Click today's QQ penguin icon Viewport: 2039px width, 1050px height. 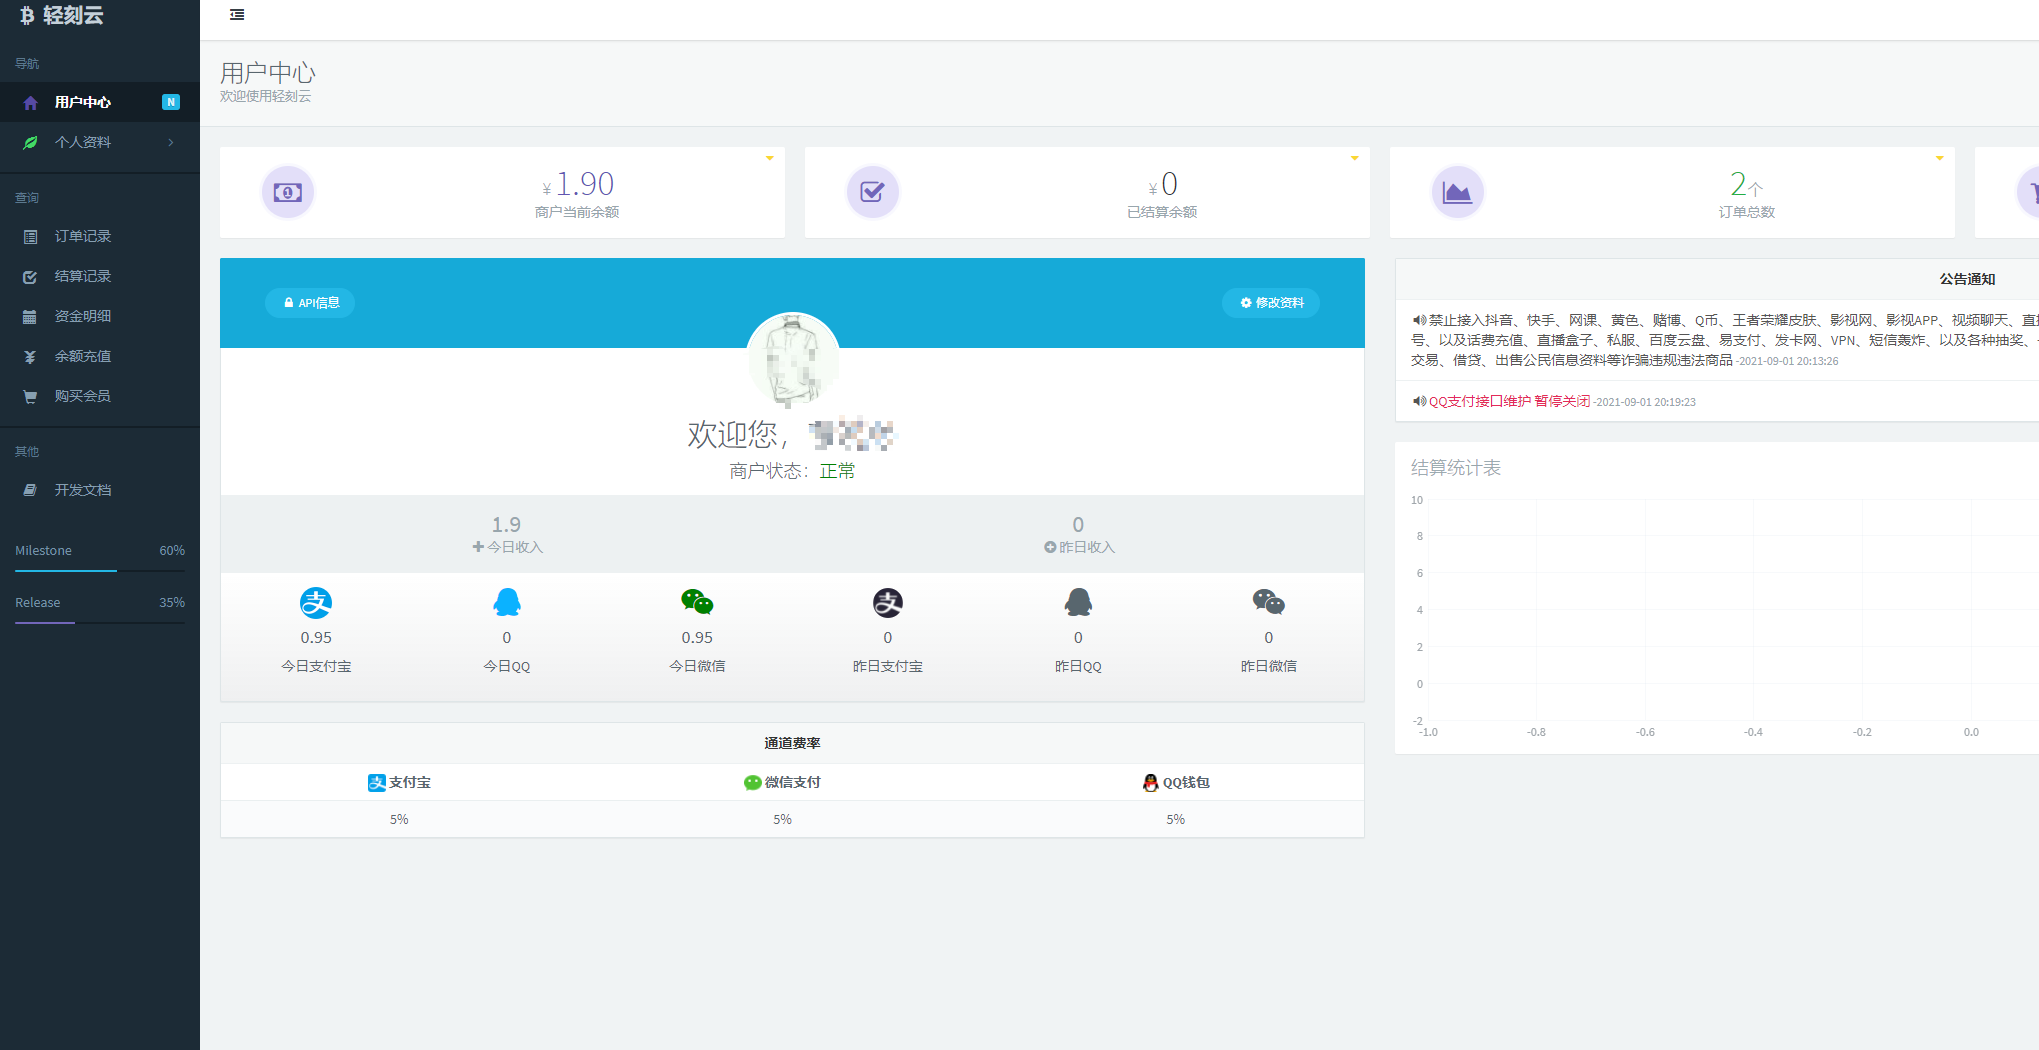[507, 602]
